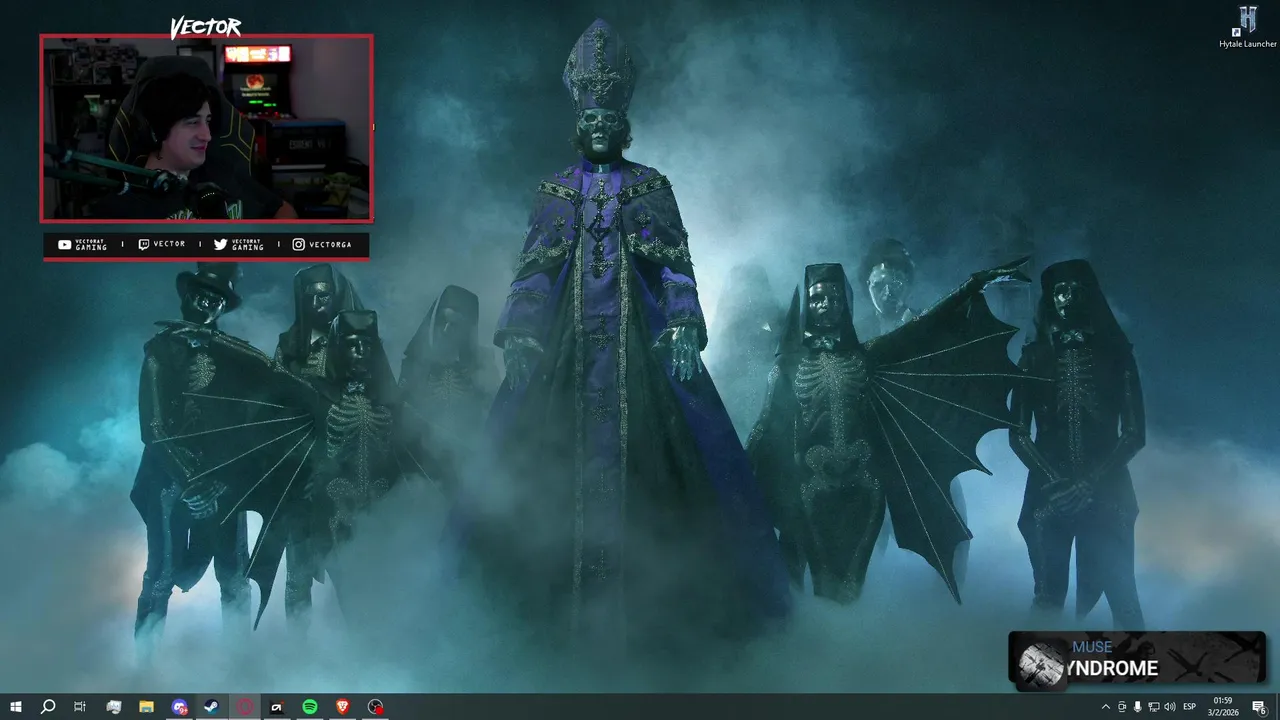
Task: Open OBS Studio from the taskbar
Action: (376, 707)
